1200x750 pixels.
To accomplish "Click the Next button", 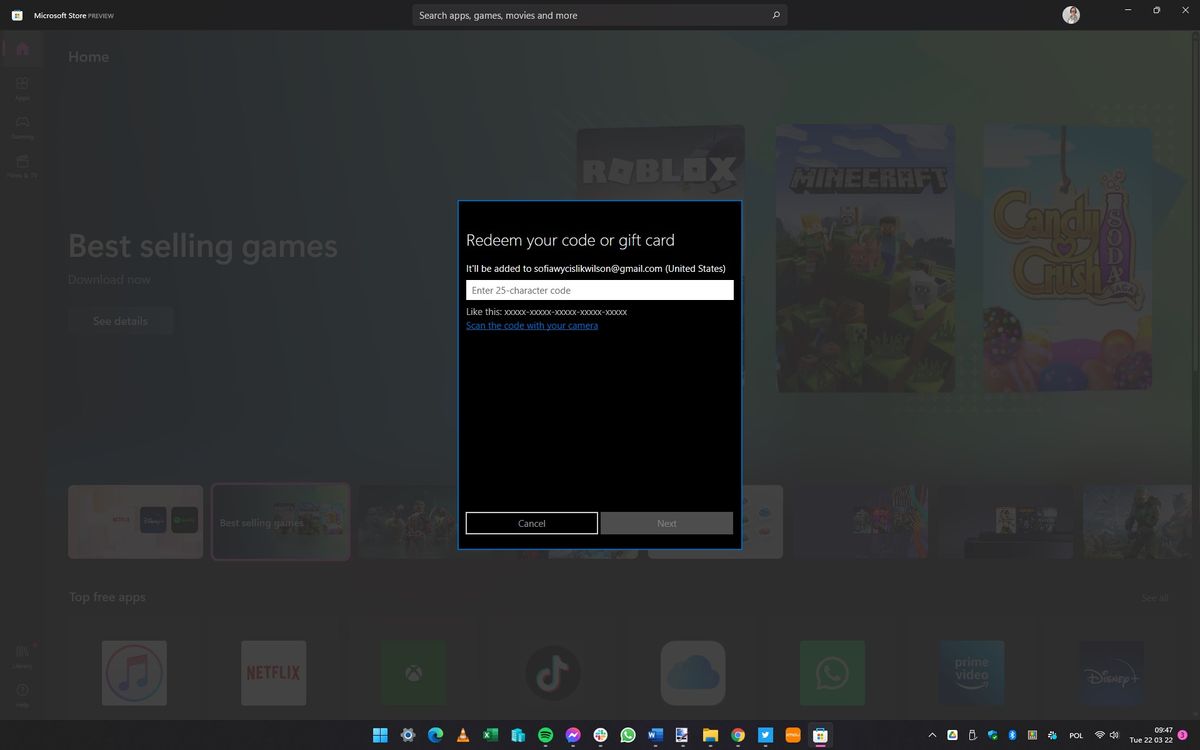I will (666, 523).
